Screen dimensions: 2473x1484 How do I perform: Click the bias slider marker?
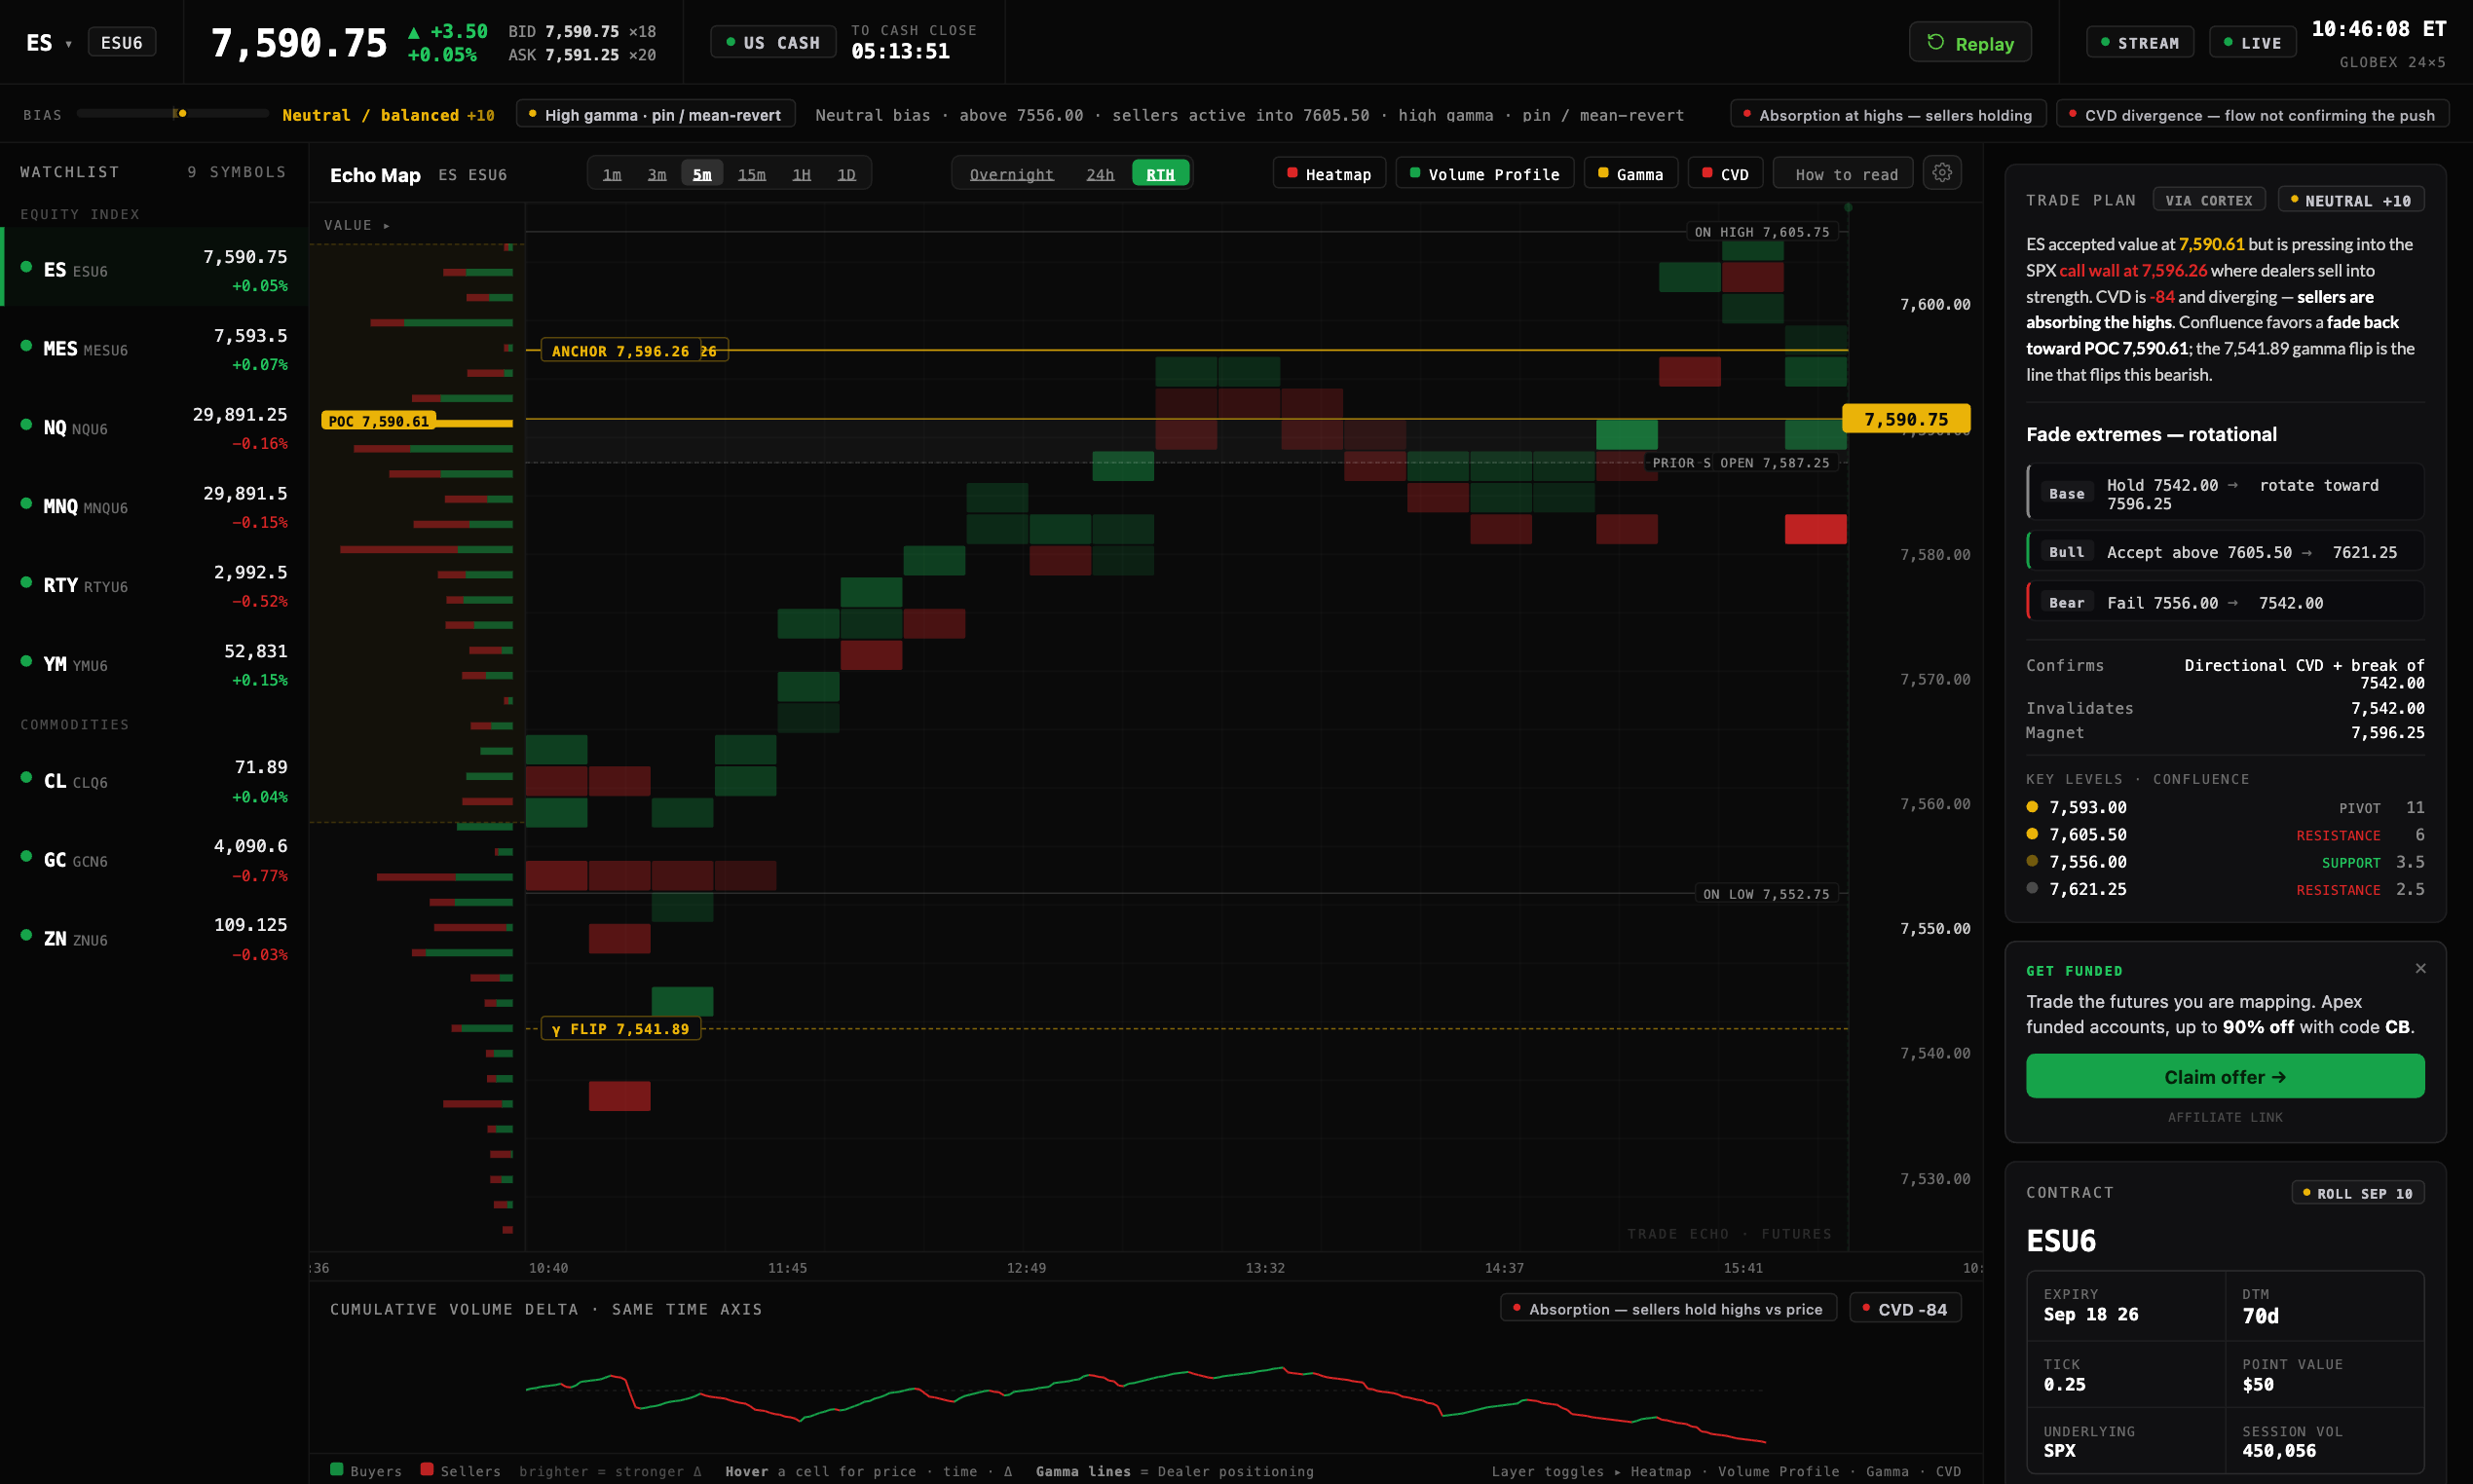[x=180, y=114]
